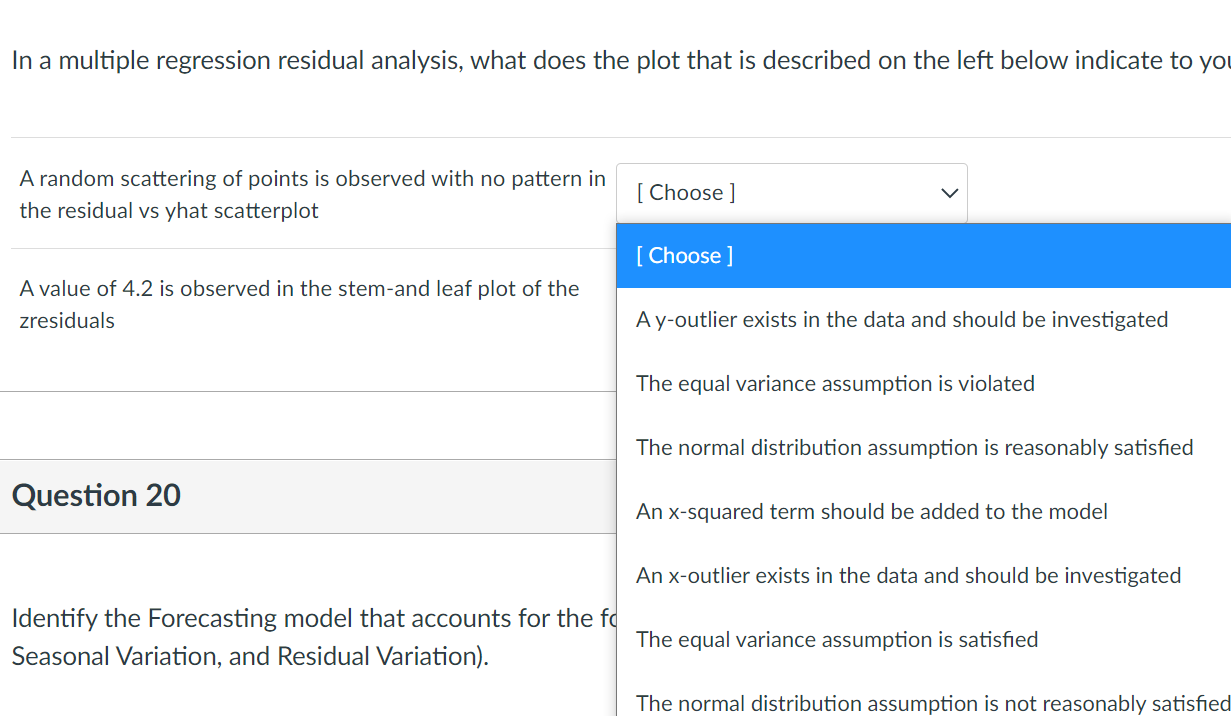Select the highlighted [Choose] placeholder option
This screenshot has height=716, width=1231.
(x=684, y=255)
